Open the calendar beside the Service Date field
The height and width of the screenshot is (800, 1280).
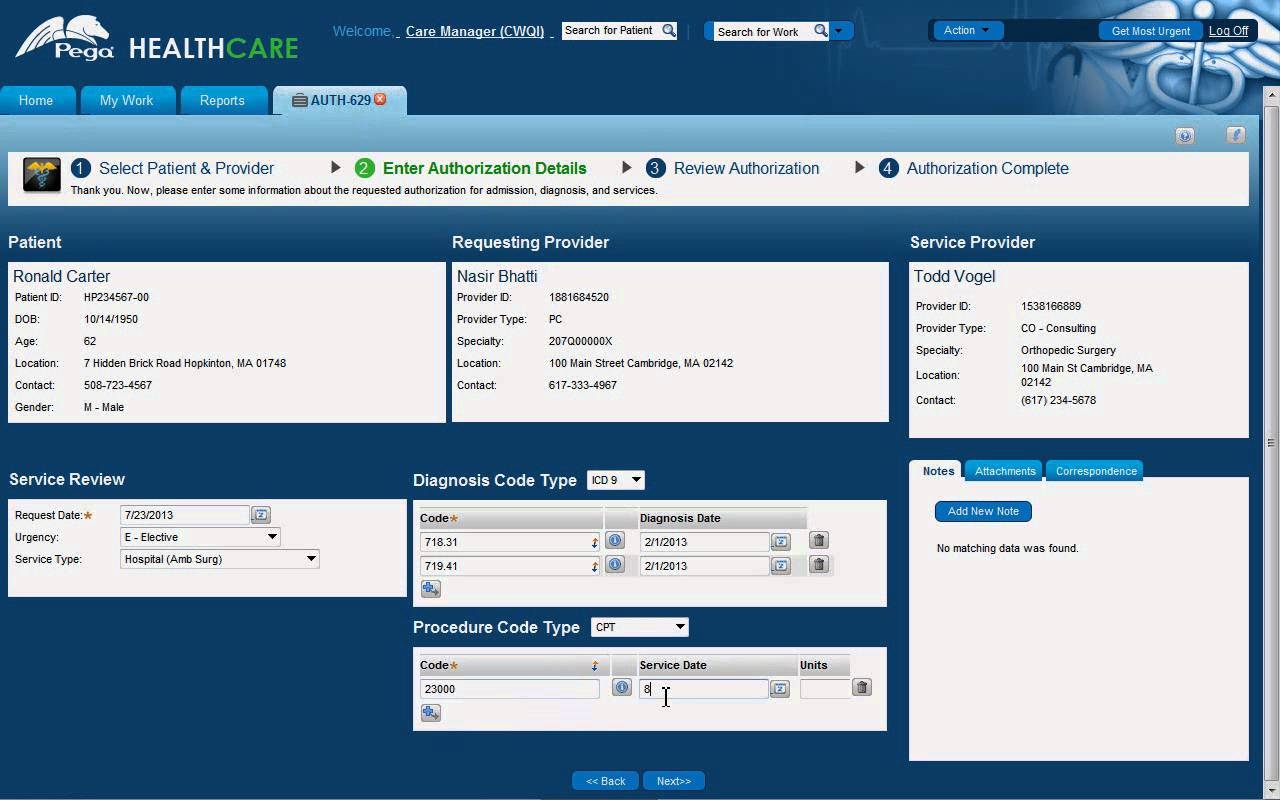[780, 687]
